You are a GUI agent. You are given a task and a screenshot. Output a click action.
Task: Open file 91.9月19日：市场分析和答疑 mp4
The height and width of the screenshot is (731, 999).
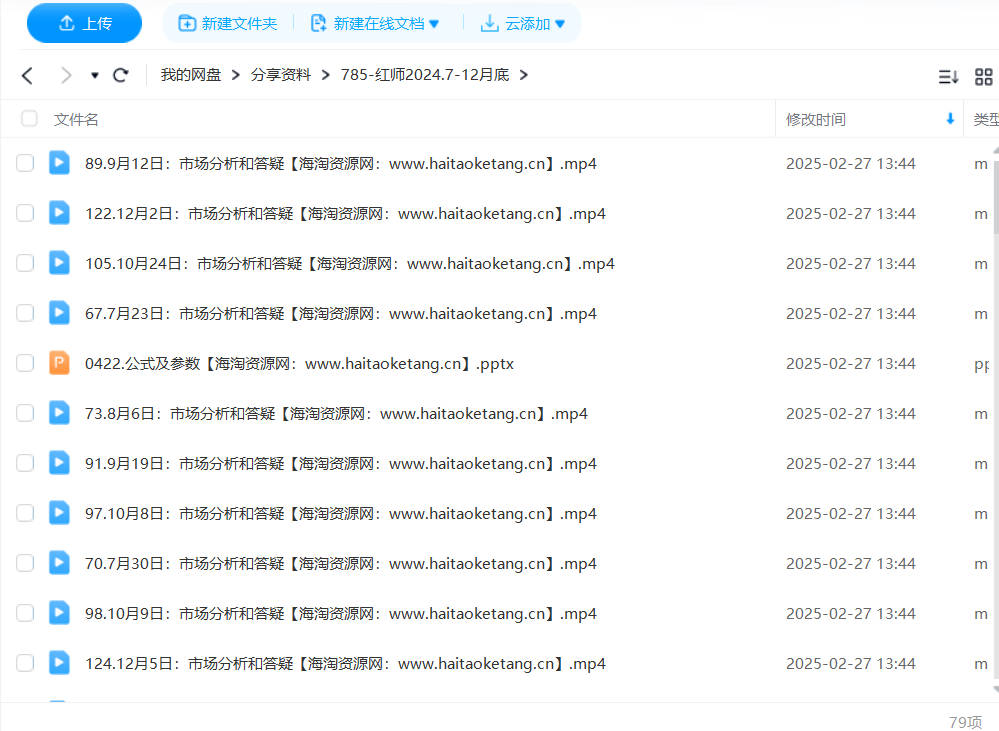(x=341, y=464)
